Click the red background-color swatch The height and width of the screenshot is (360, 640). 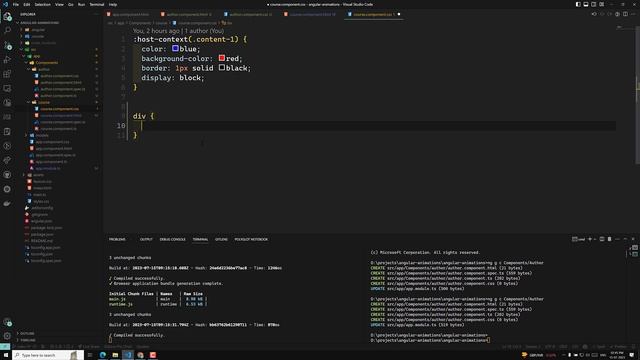[x=222, y=58]
